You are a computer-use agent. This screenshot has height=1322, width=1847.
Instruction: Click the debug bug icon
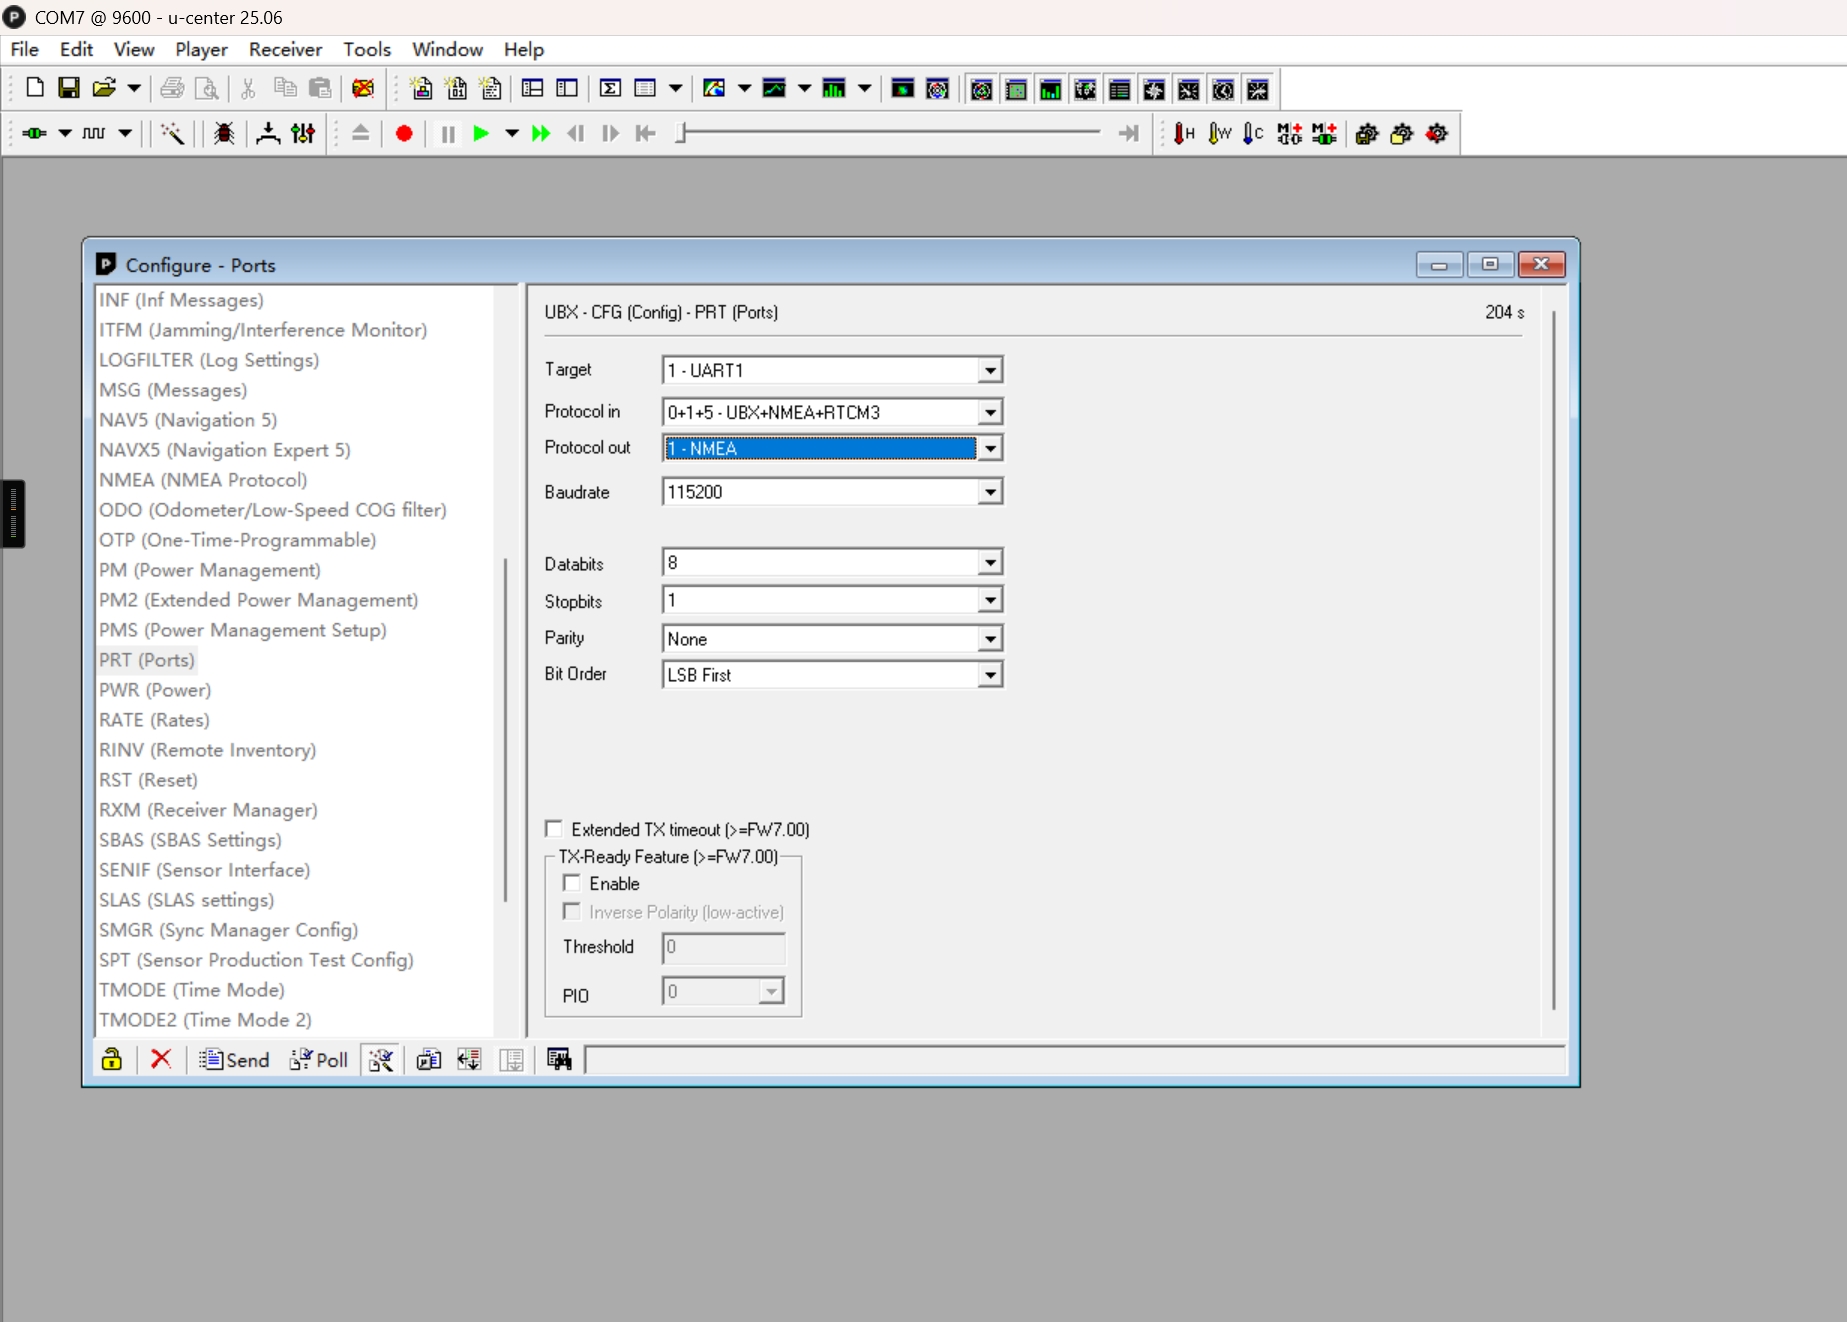[224, 134]
